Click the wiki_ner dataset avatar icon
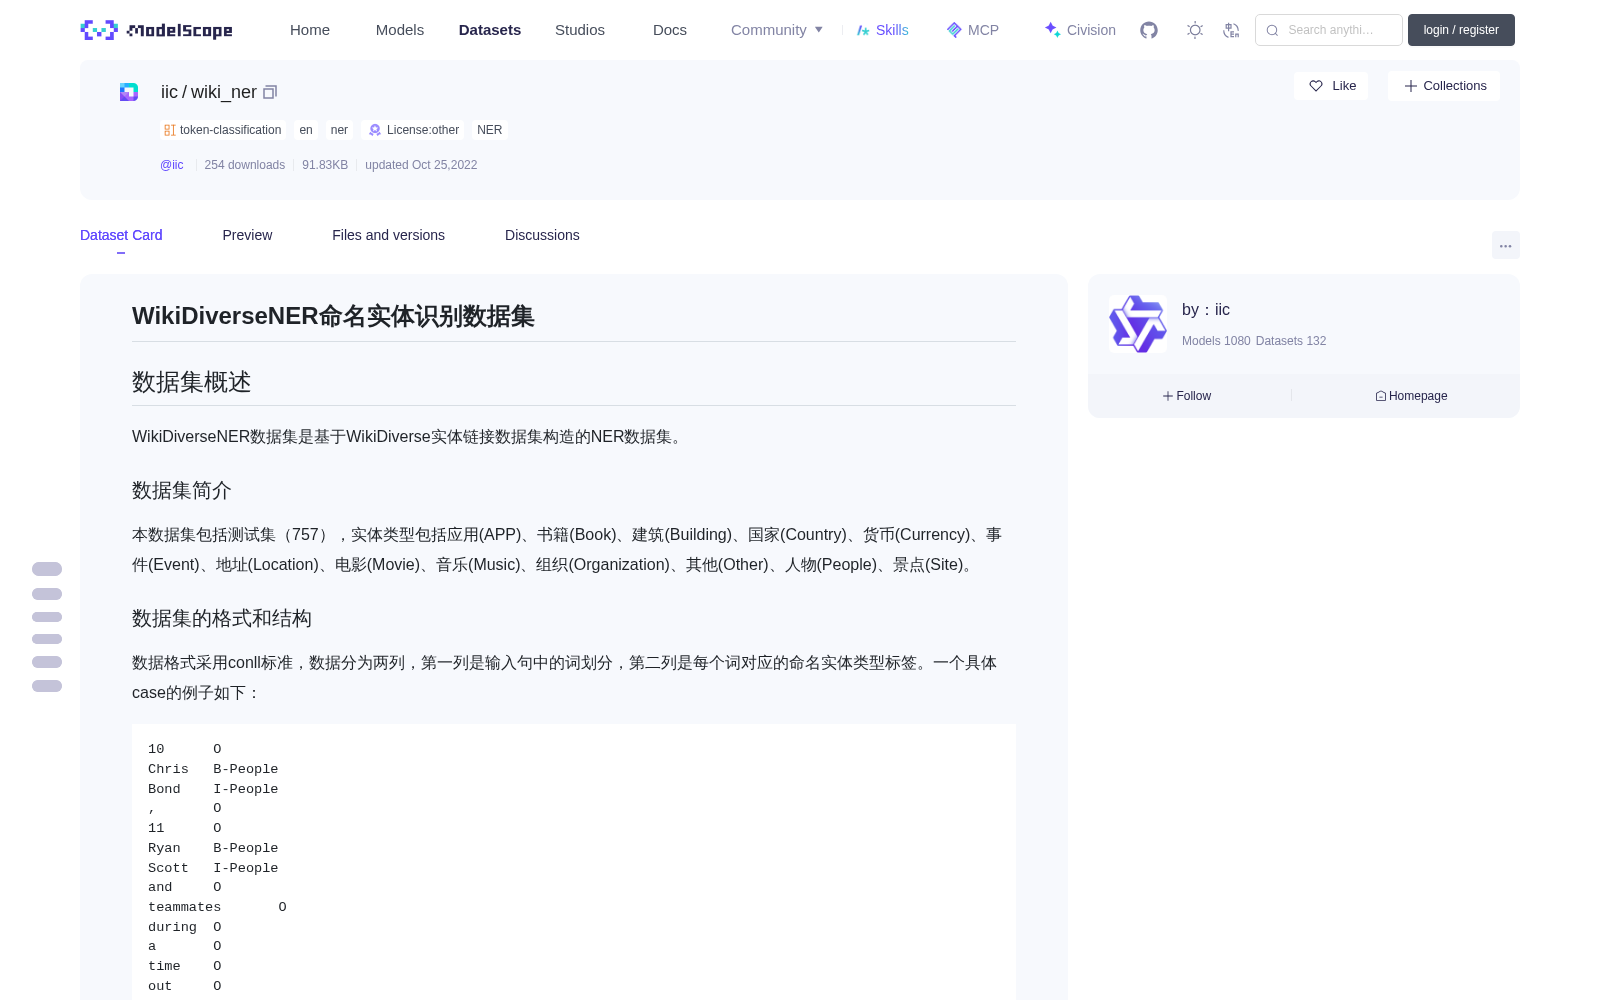 click(129, 92)
